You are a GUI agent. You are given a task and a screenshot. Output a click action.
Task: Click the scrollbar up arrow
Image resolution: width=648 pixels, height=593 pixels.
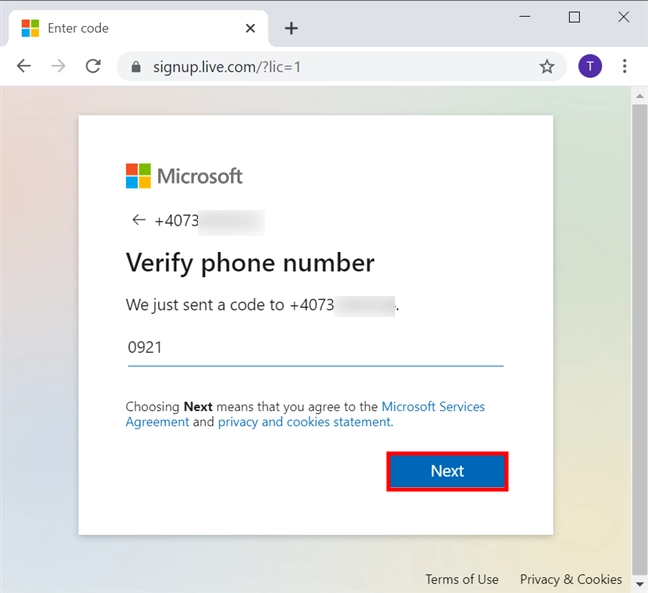point(640,96)
